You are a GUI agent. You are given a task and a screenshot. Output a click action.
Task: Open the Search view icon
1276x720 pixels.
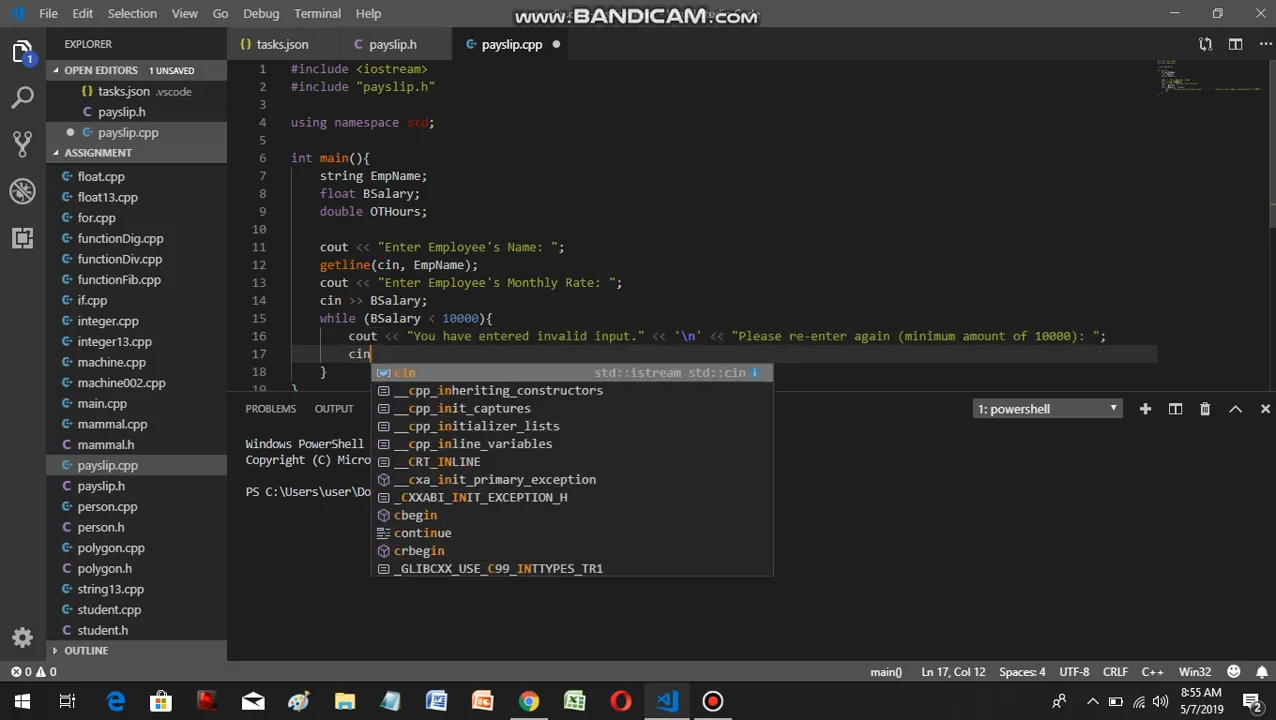click(23, 97)
